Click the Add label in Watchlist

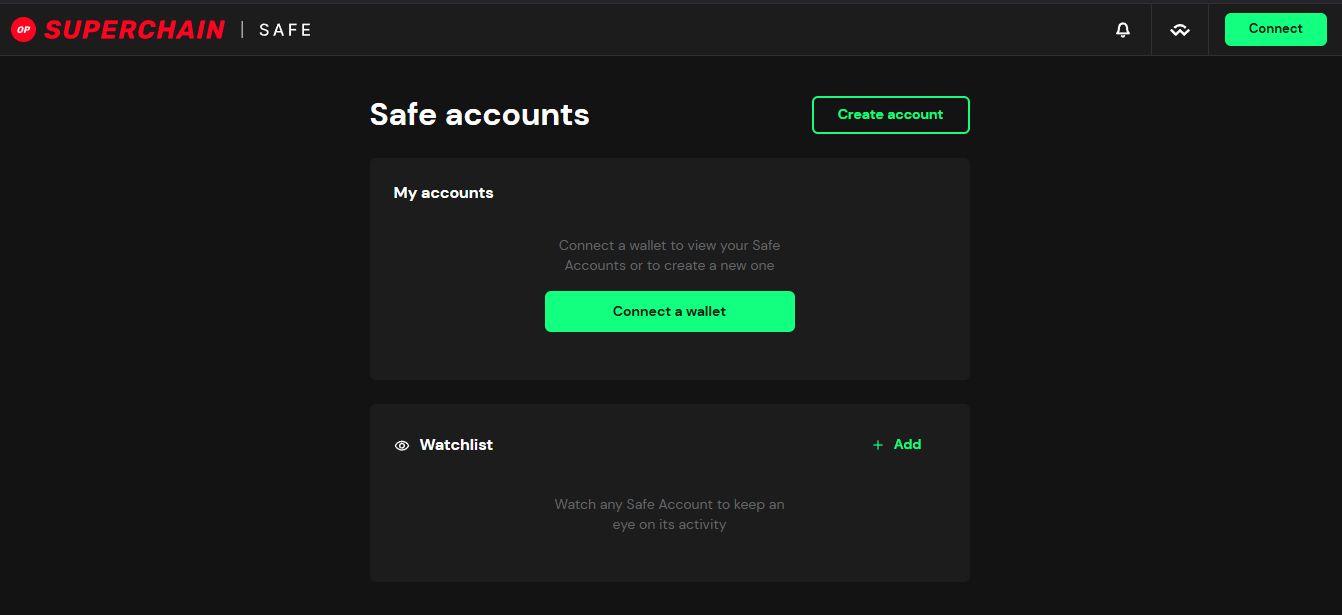click(x=907, y=445)
